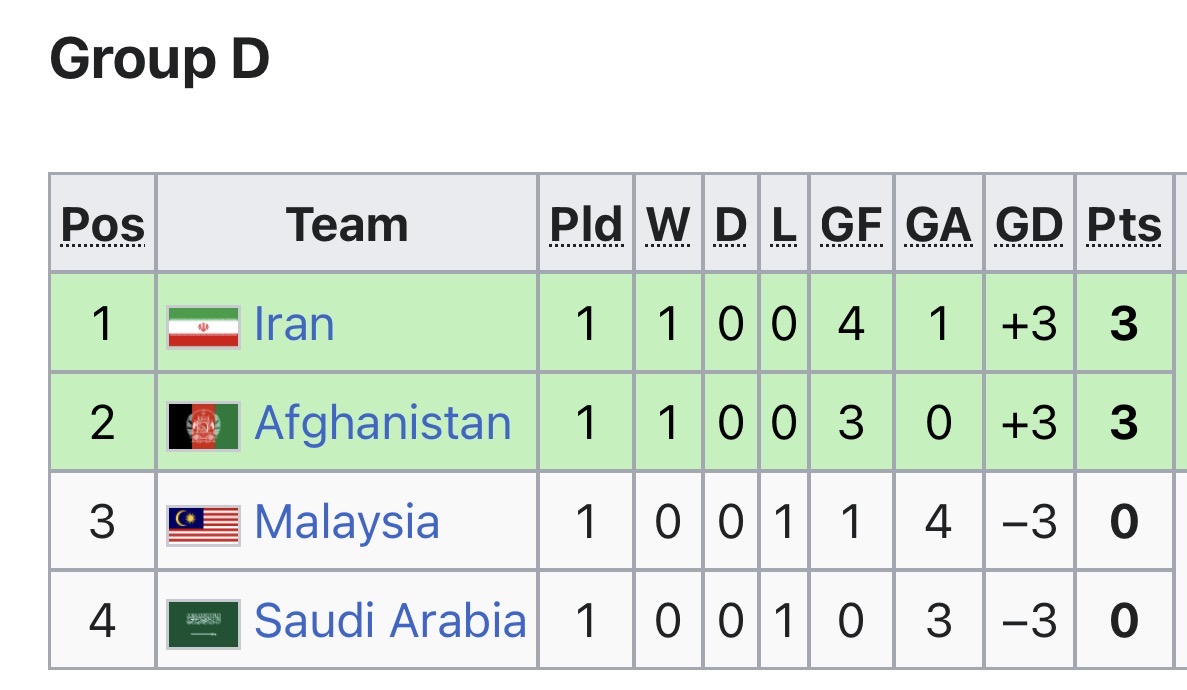Select the W column header
The height and width of the screenshot is (690, 1187).
click(668, 225)
